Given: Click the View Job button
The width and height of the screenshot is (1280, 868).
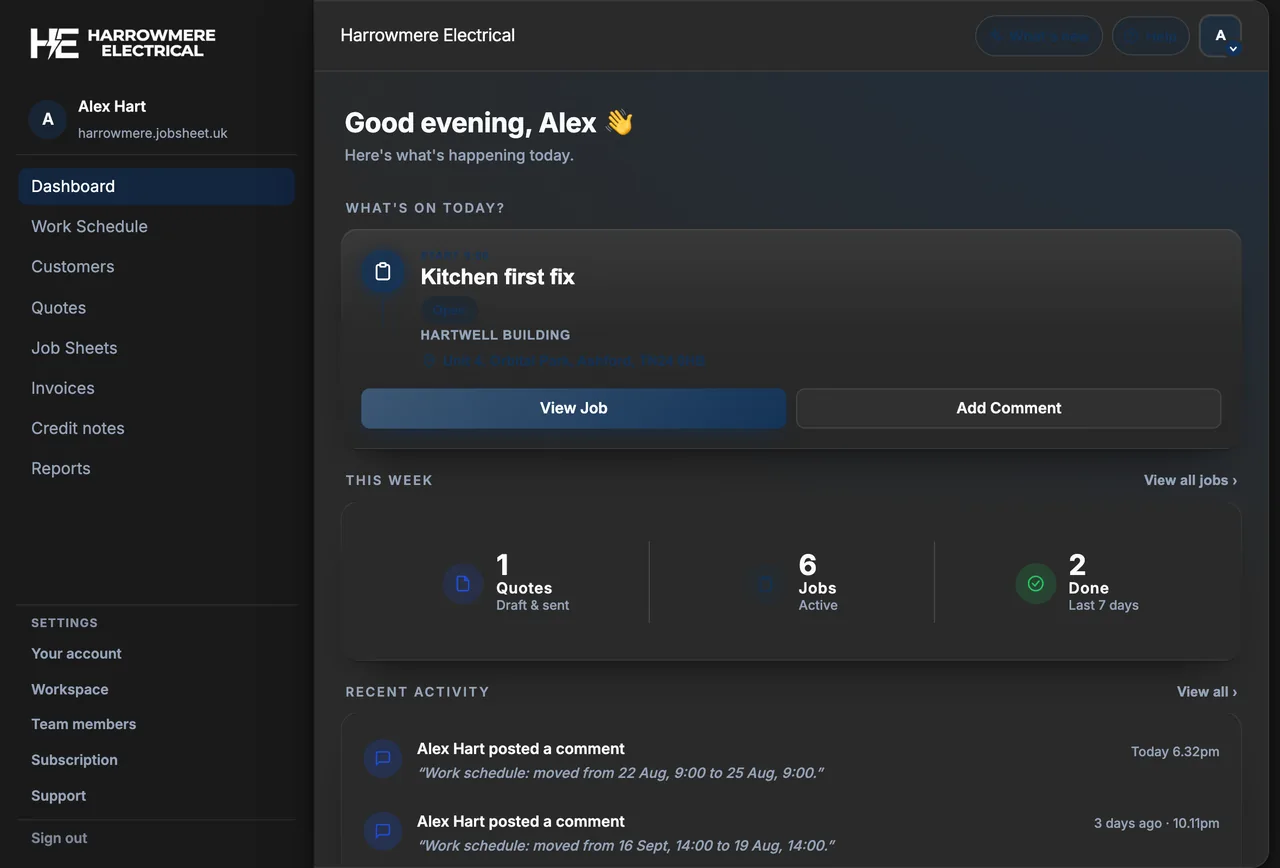Looking at the screenshot, I should pyautogui.click(x=573, y=408).
